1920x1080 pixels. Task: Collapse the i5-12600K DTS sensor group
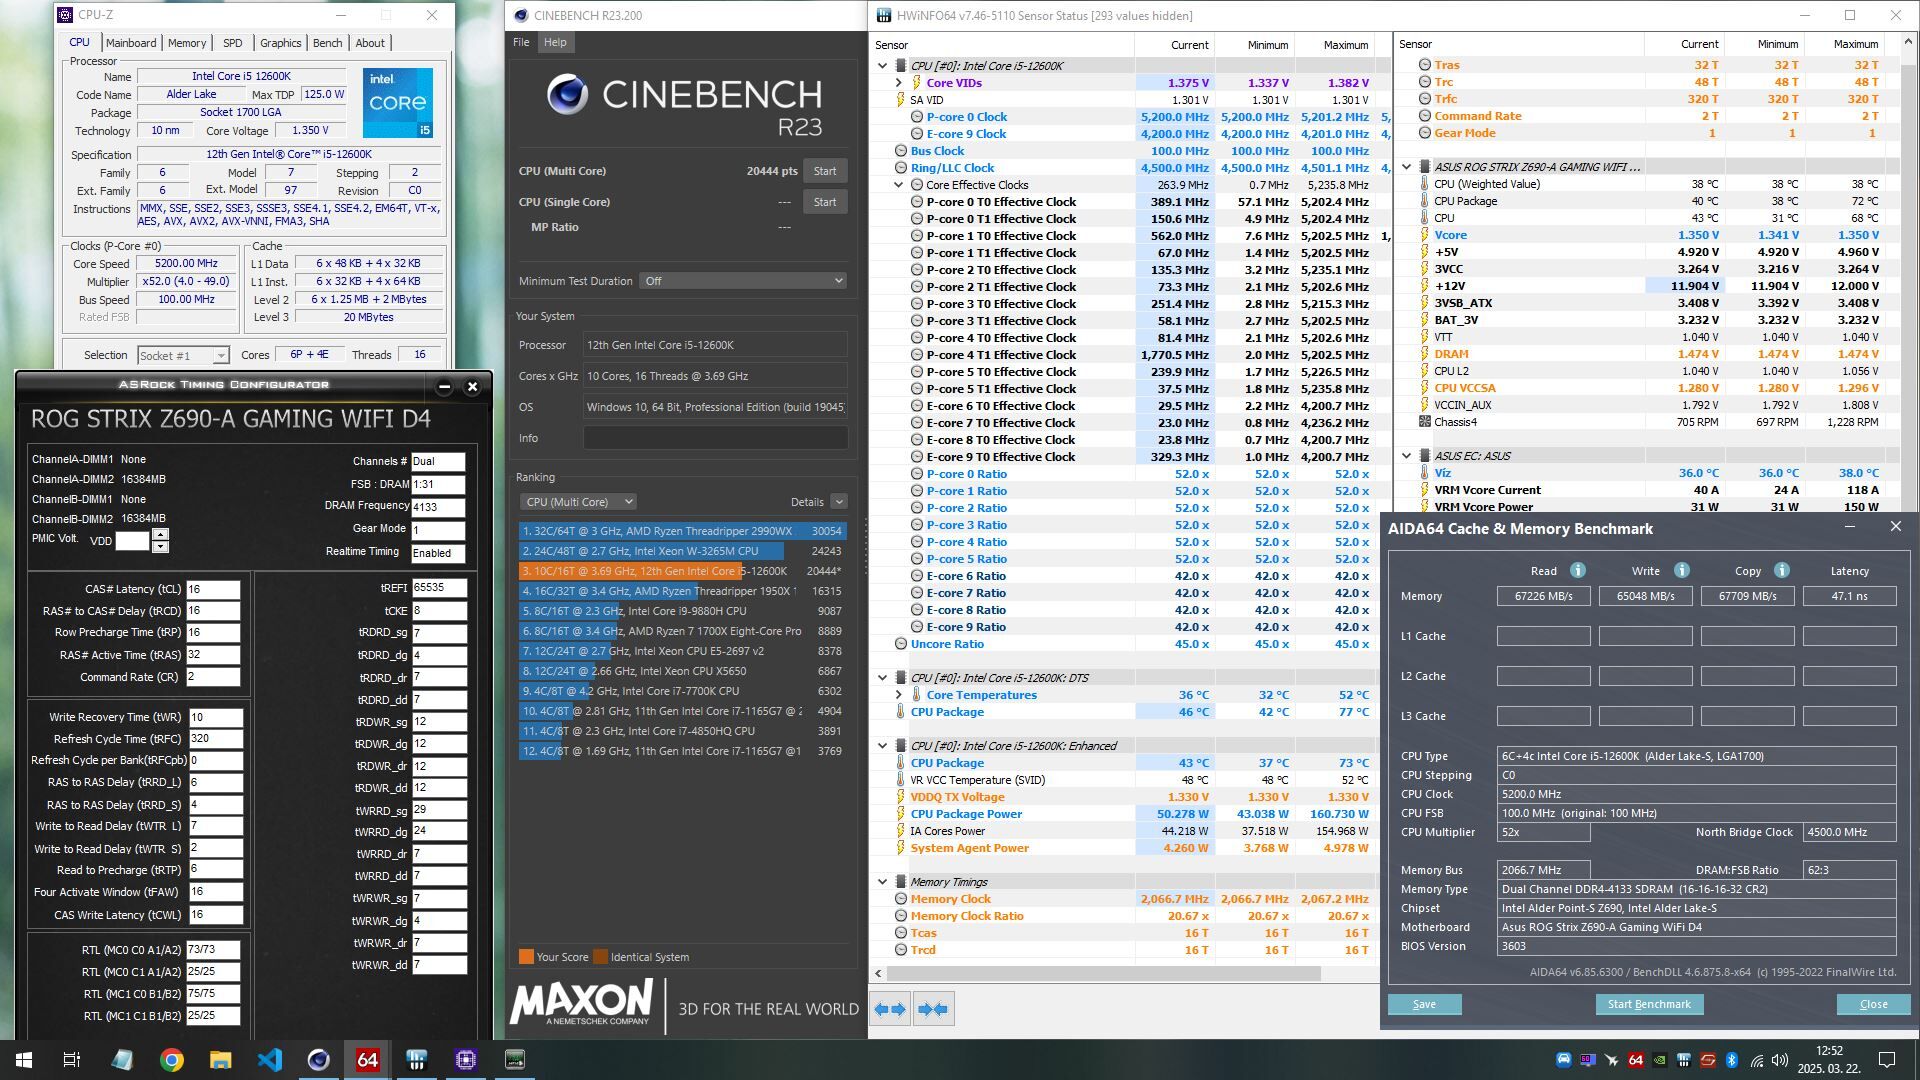click(x=882, y=678)
